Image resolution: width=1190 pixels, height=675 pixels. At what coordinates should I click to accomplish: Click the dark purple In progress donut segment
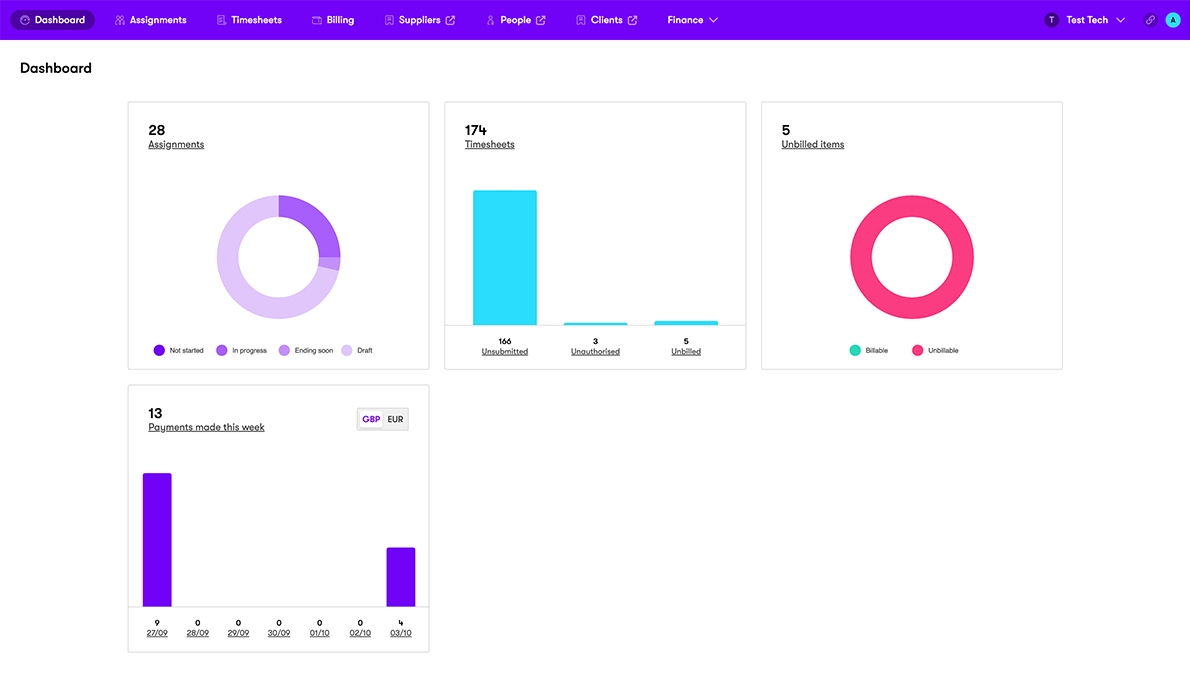point(316,223)
